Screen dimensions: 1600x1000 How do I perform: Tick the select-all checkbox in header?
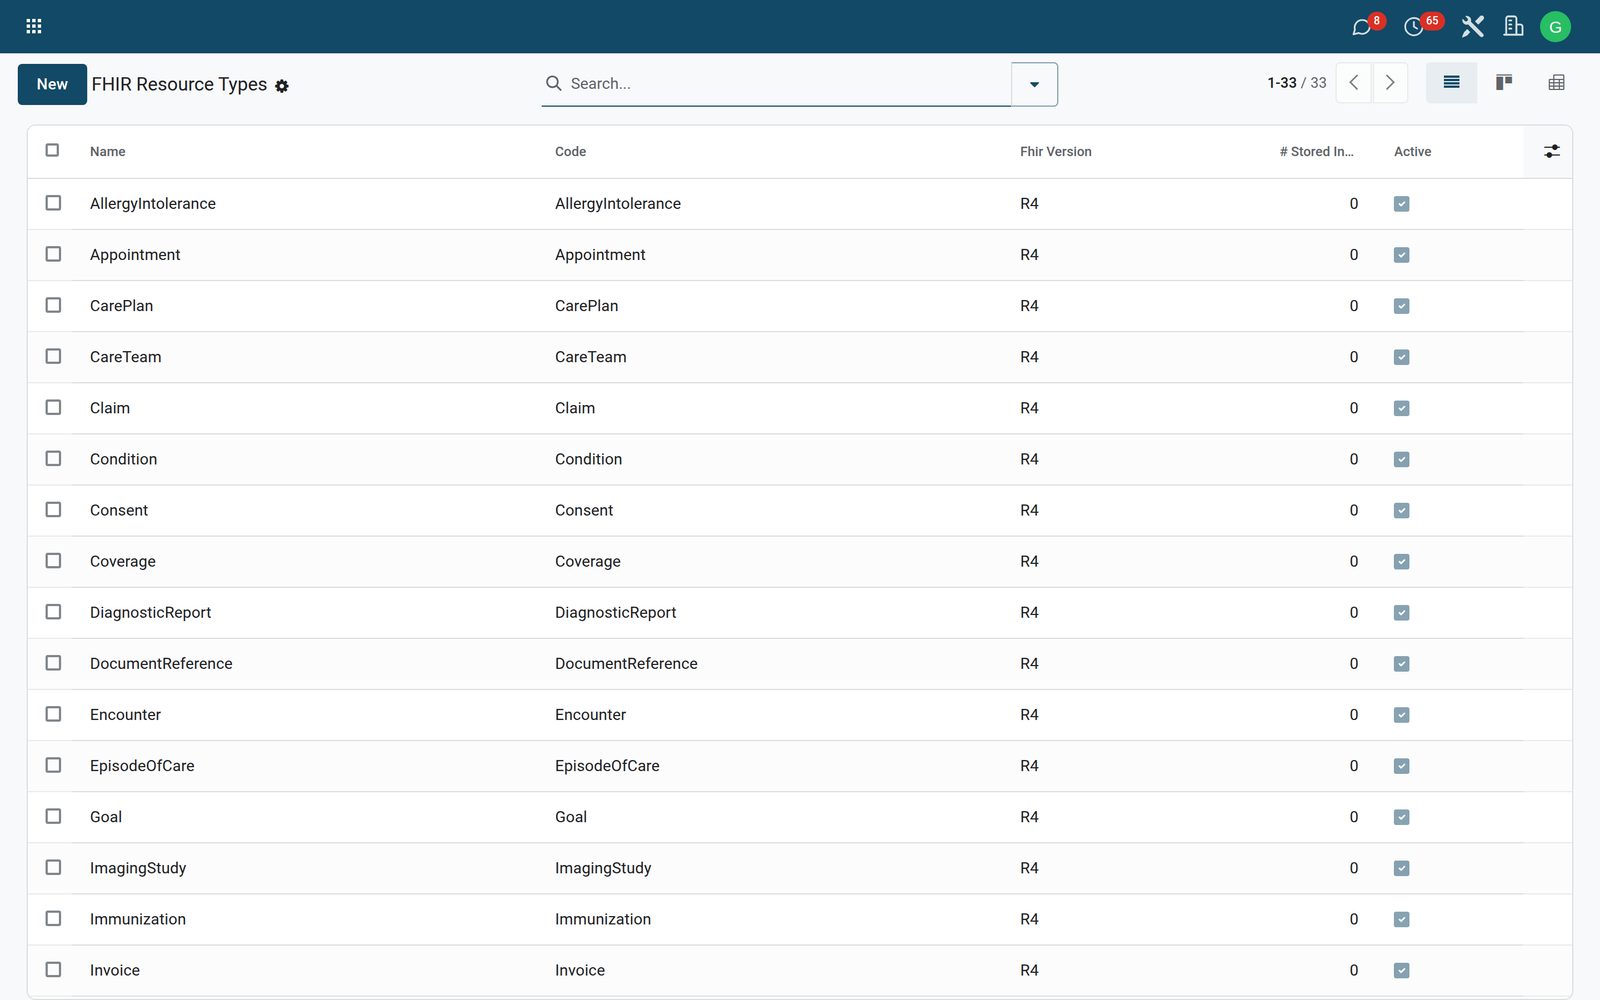click(53, 150)
